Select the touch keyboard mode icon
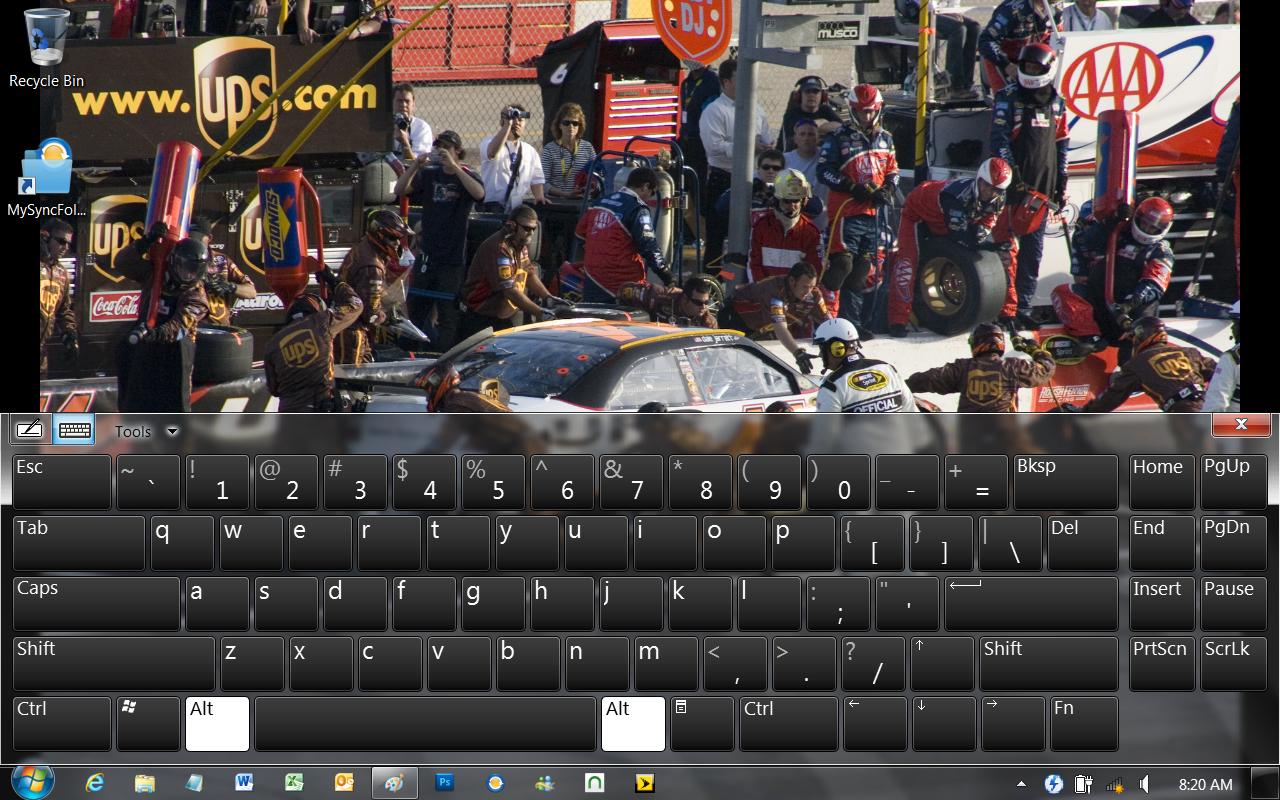This screenshot has height=800, width=1280. tap(75, 430)
